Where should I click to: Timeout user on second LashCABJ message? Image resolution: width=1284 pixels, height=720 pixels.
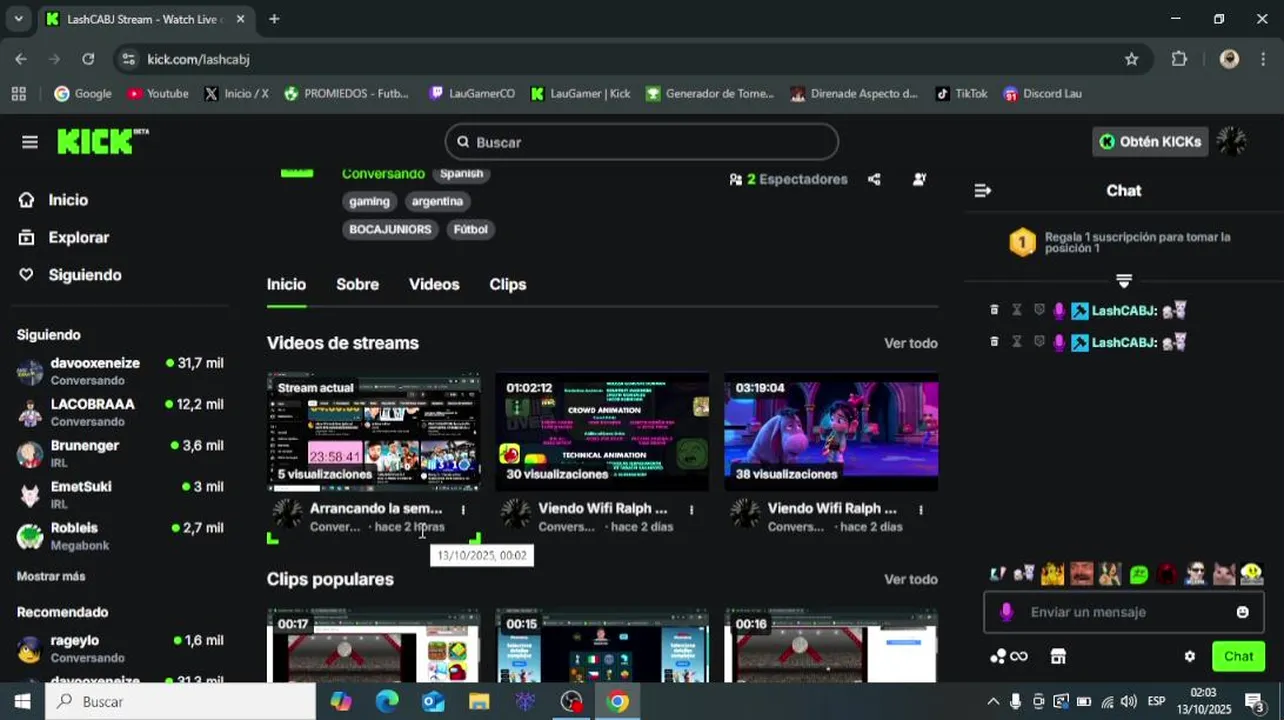pyautogui.click(x=1016, y=342)
